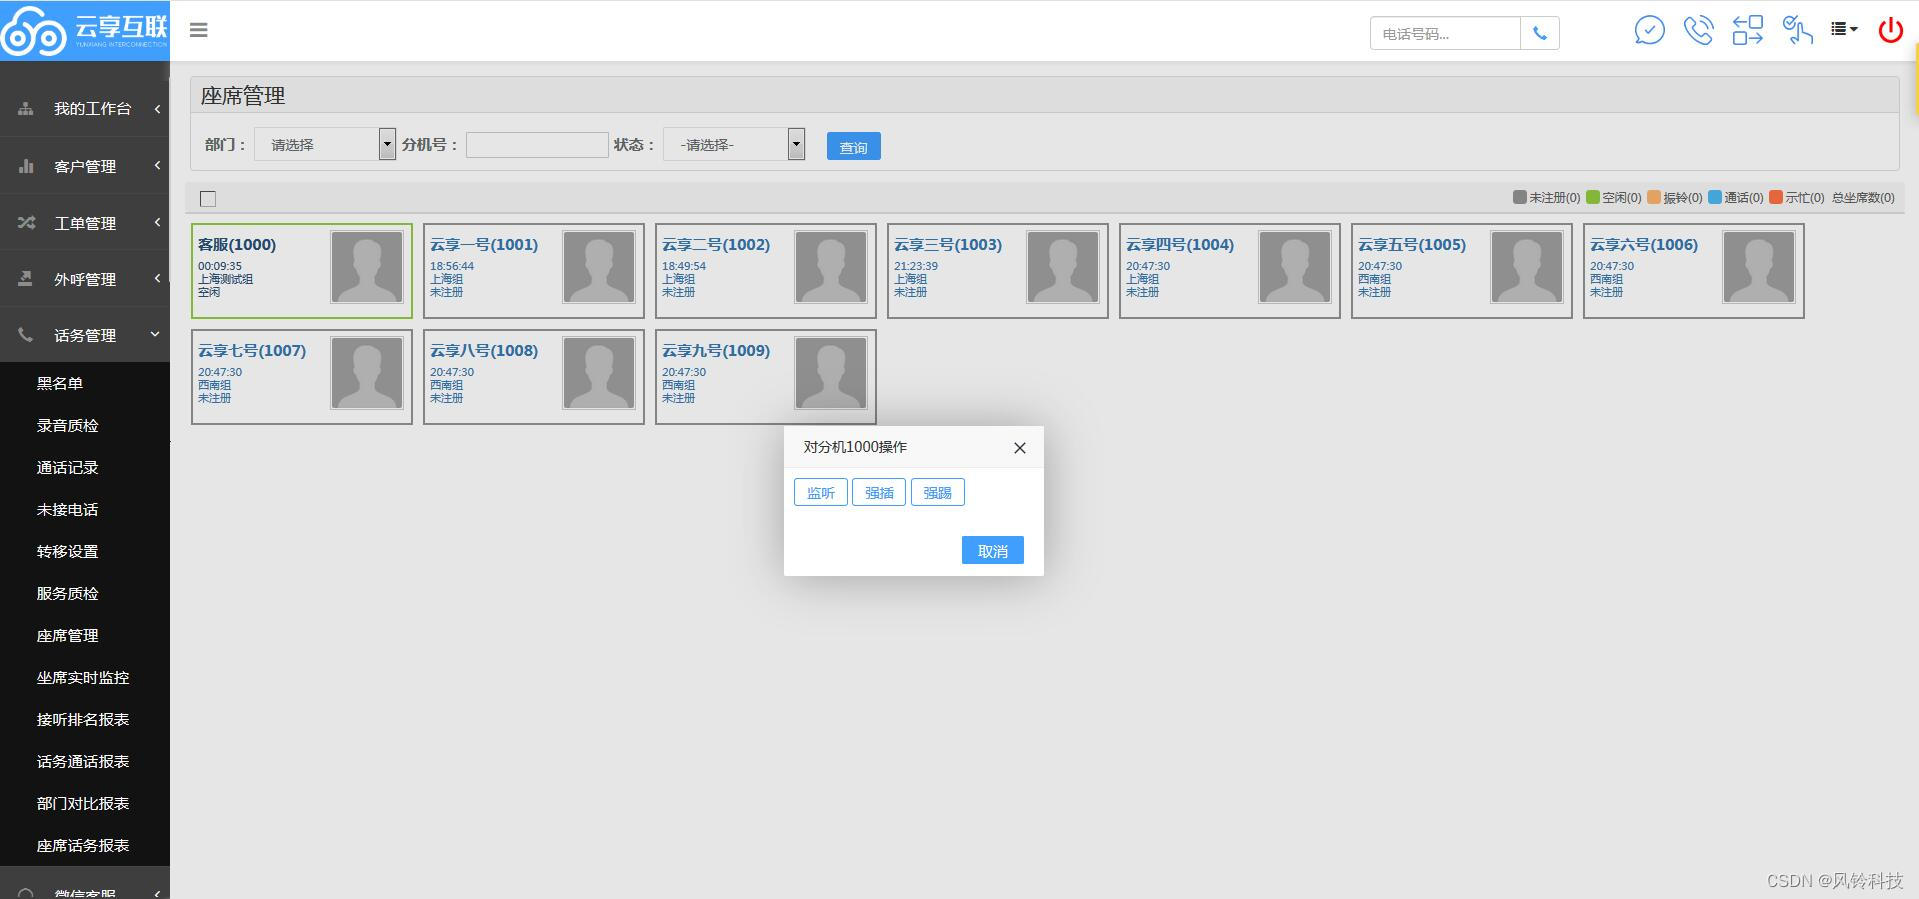Viewport: 1919px width, 899px height.
Task: Click the 客服(1000) agent name
Action: click(x=237, y=244)
